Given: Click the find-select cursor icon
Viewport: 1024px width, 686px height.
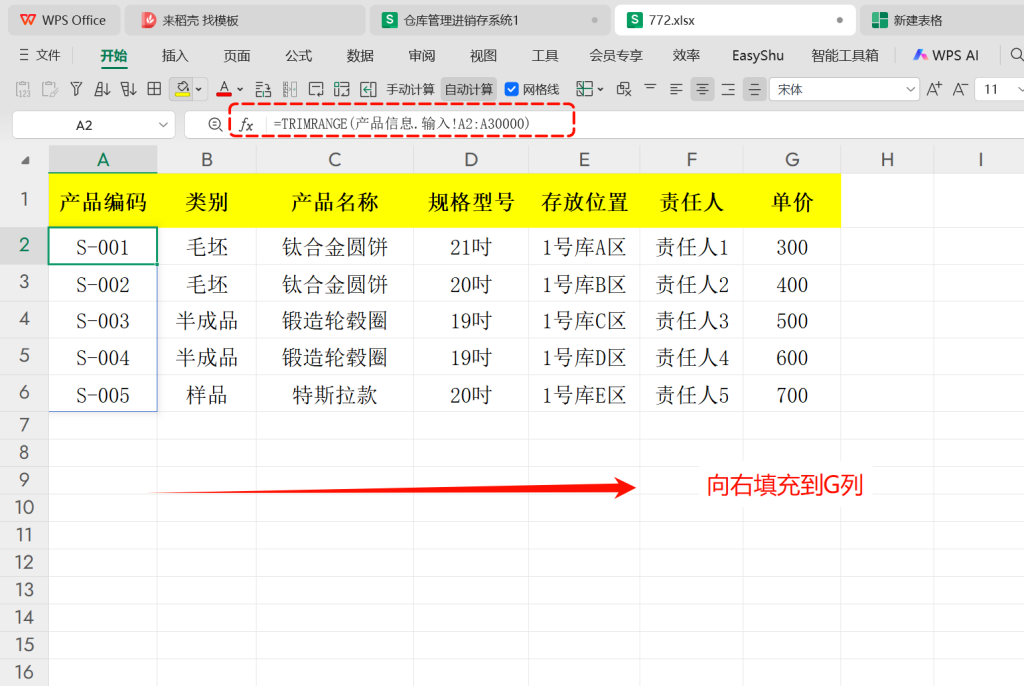Looking at the screenshot, I should tap(624, 90).
